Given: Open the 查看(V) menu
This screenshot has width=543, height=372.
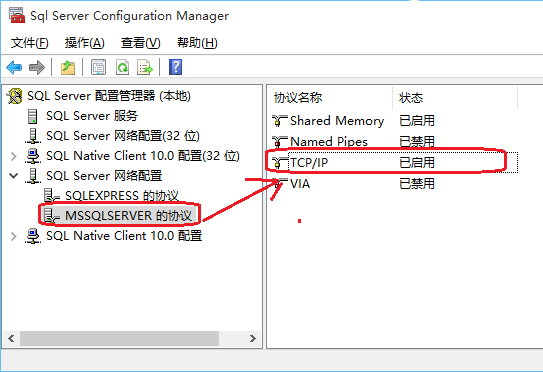Looking at the screenshot, I should point(141,43).
